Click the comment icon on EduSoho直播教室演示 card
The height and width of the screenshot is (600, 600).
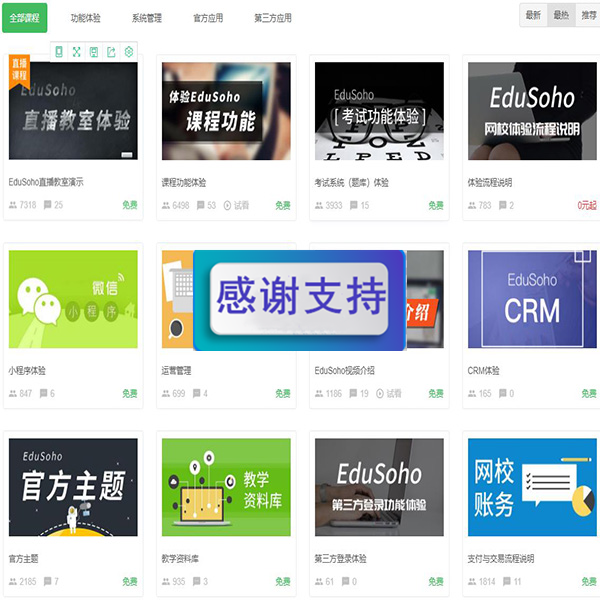[47, 205]
